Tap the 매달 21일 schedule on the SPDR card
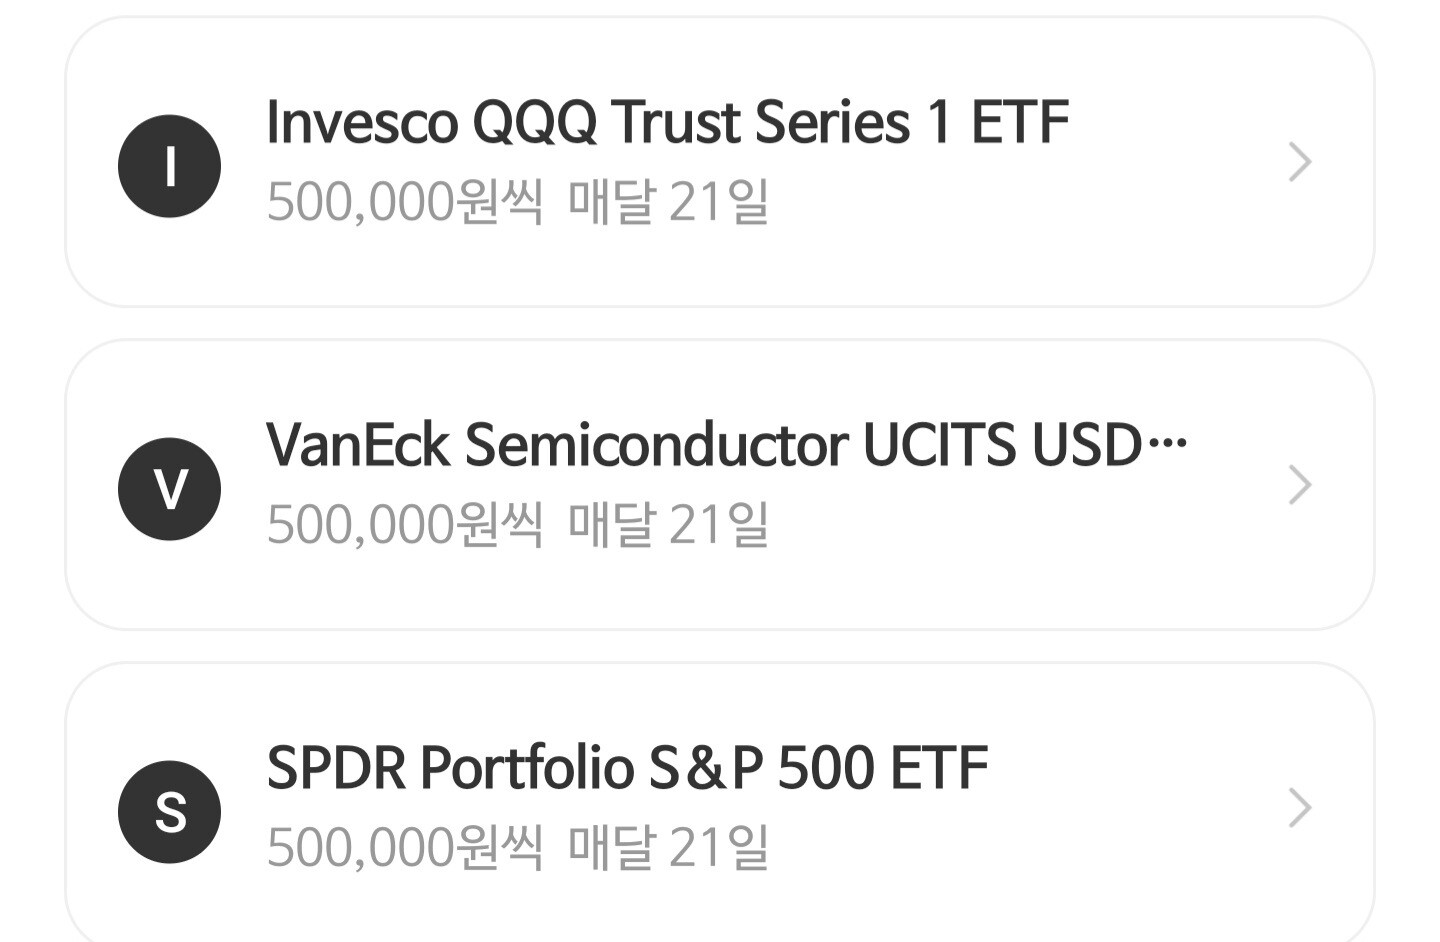 point(668,848)
